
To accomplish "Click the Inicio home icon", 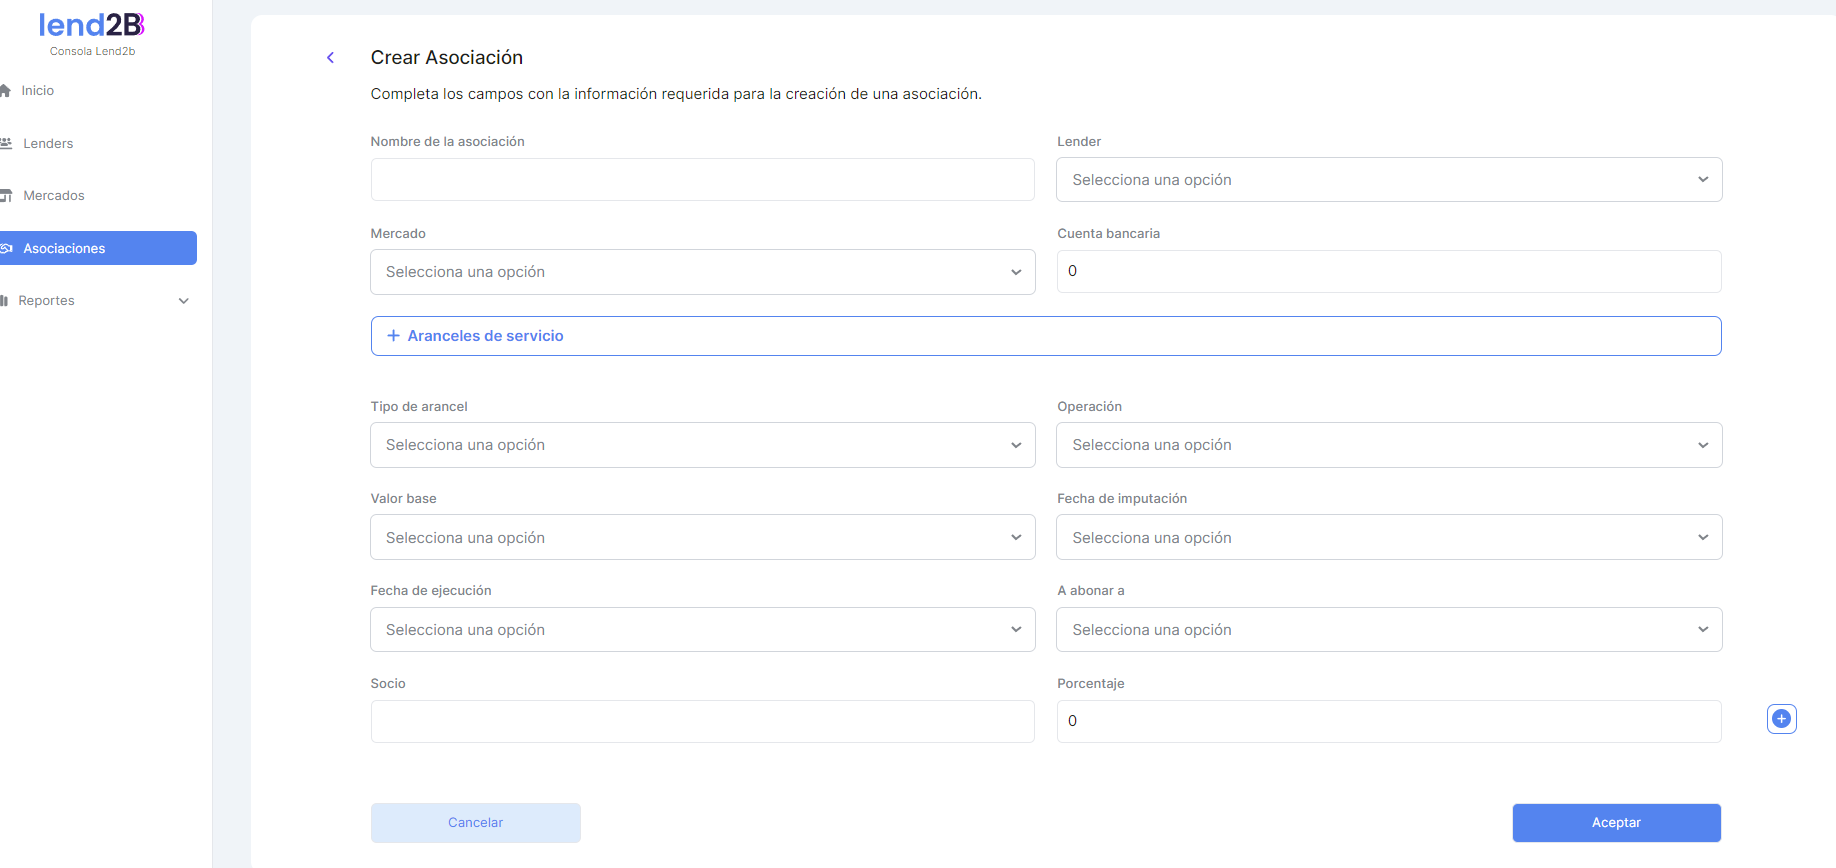I will tap(5, 91).
